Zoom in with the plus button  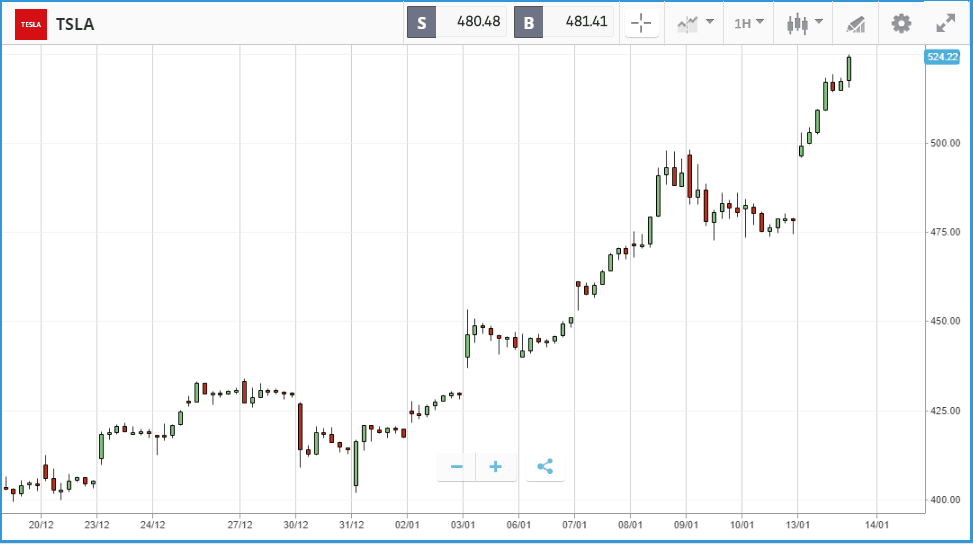495,466
